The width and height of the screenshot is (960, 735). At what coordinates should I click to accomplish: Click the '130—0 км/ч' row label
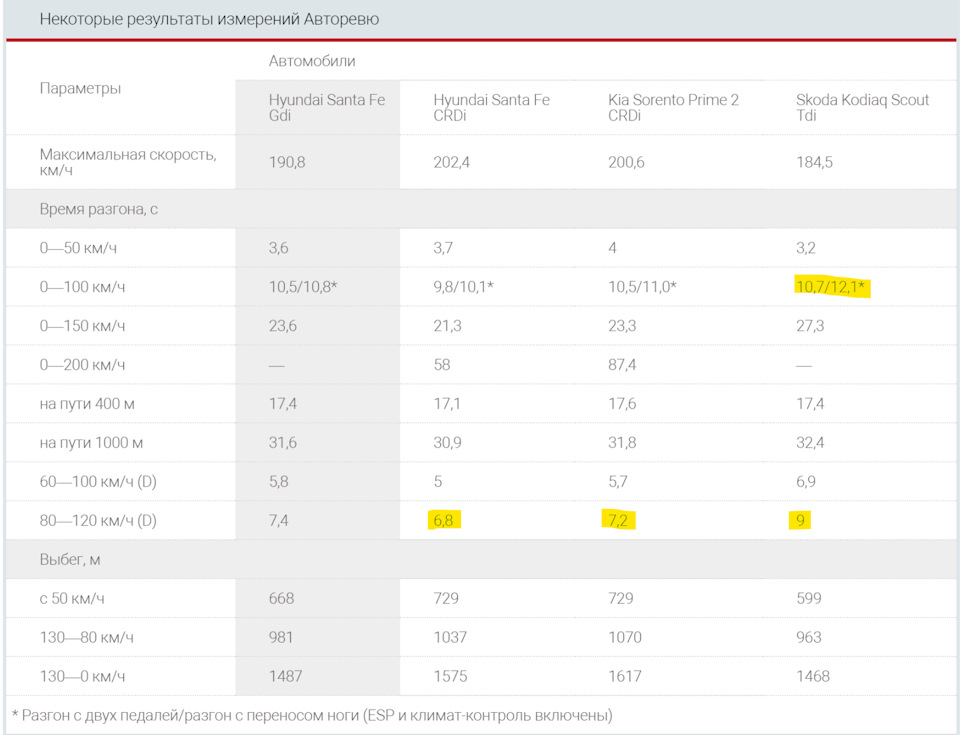(82, 677)
